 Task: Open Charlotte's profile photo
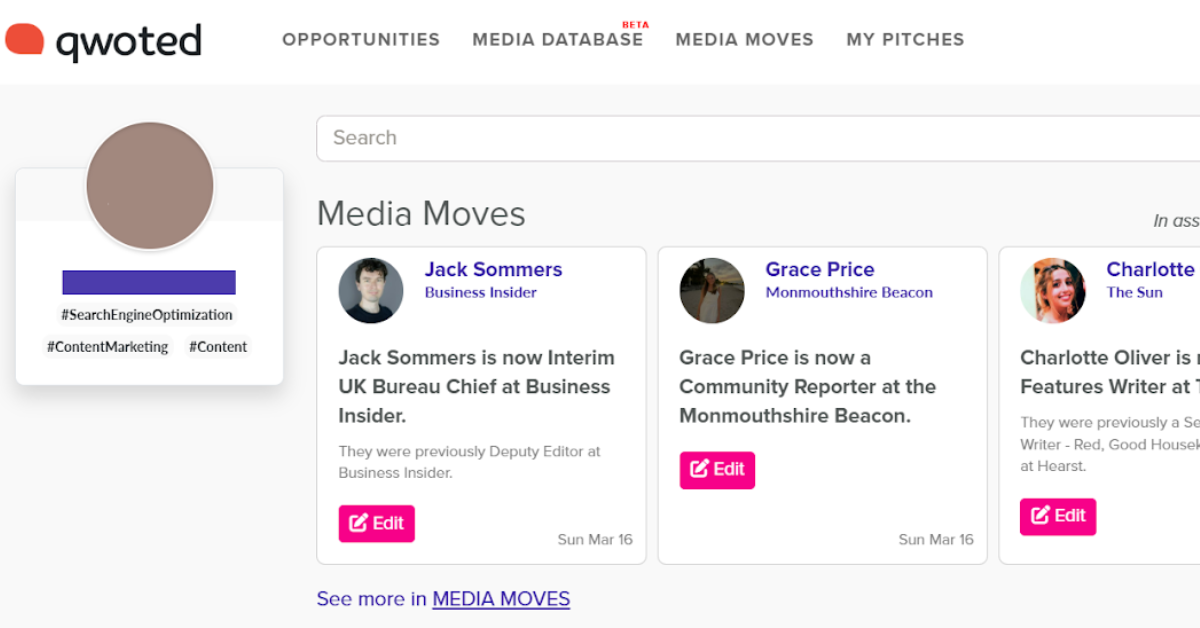click(1053, 291)
